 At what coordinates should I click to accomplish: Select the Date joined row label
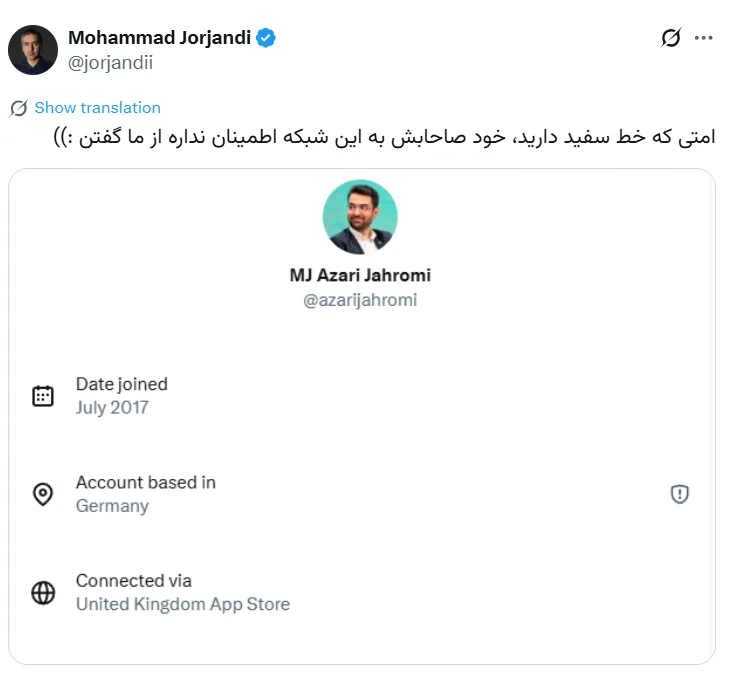tap(122, 384)
